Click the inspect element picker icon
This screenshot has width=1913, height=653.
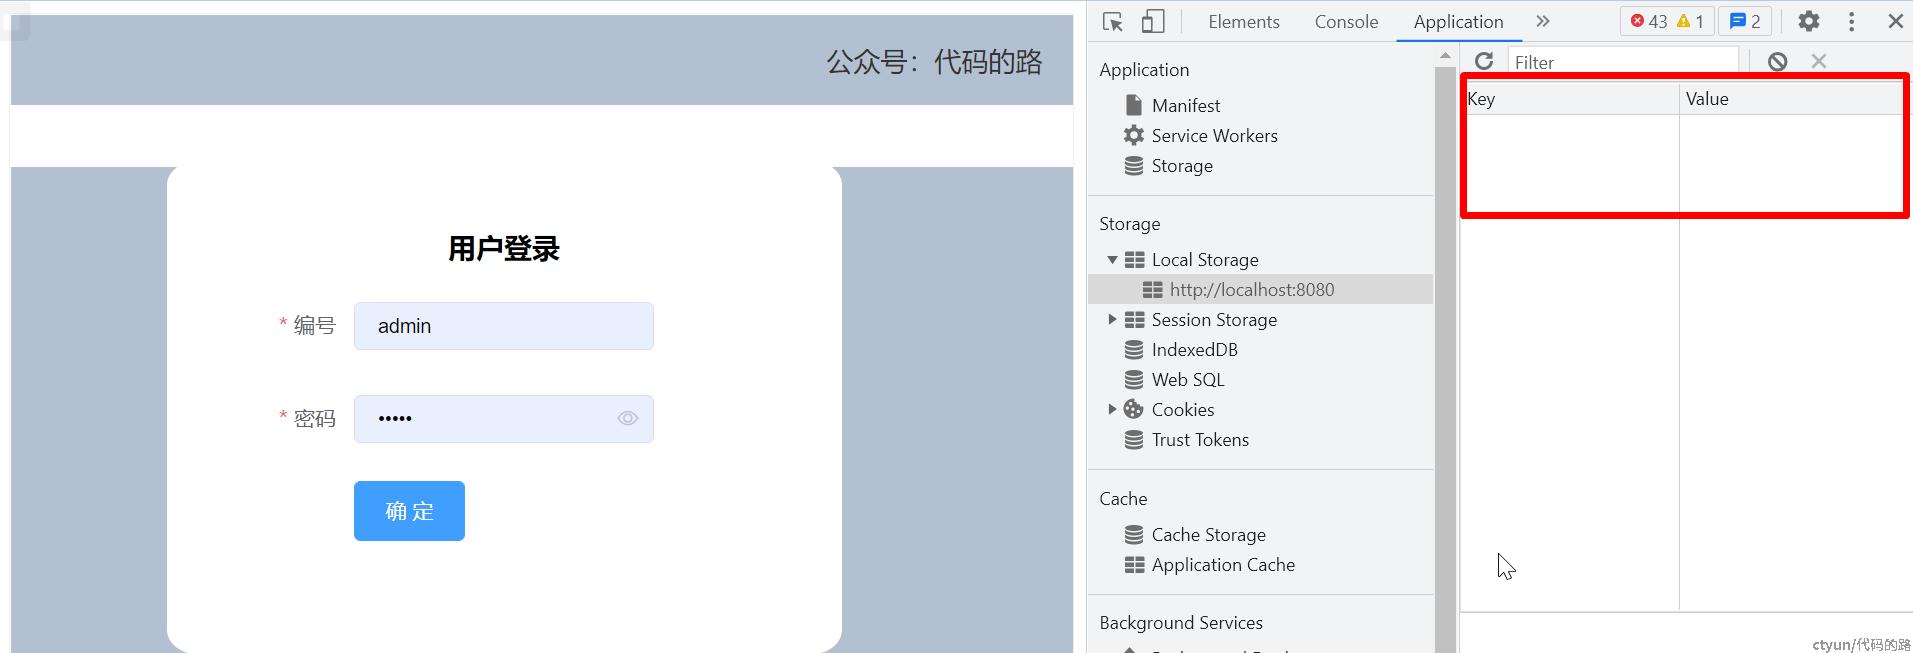click(1112, 21)
